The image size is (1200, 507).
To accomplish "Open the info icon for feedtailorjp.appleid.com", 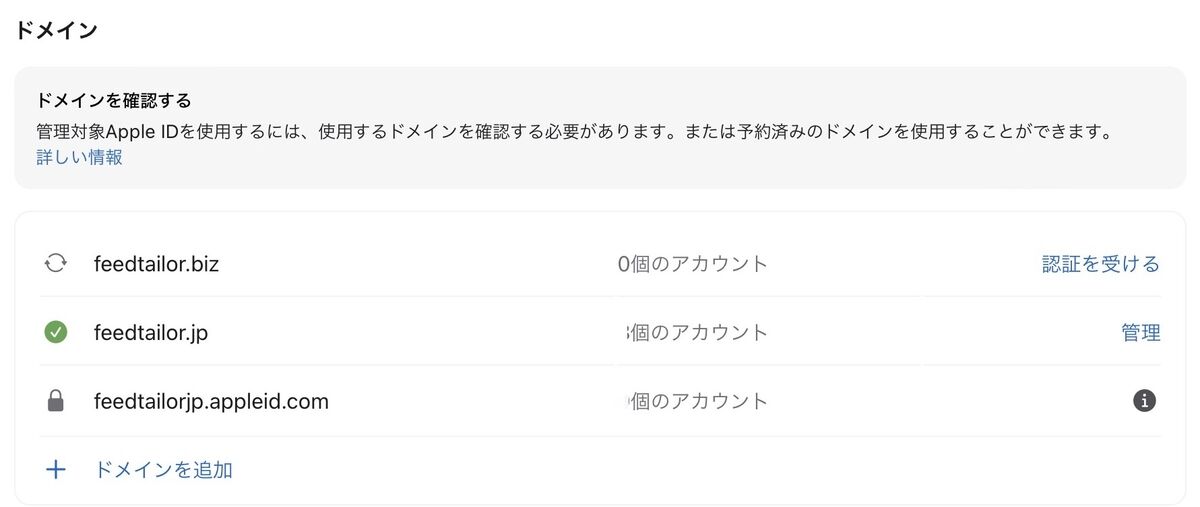I will [1144, 401].
